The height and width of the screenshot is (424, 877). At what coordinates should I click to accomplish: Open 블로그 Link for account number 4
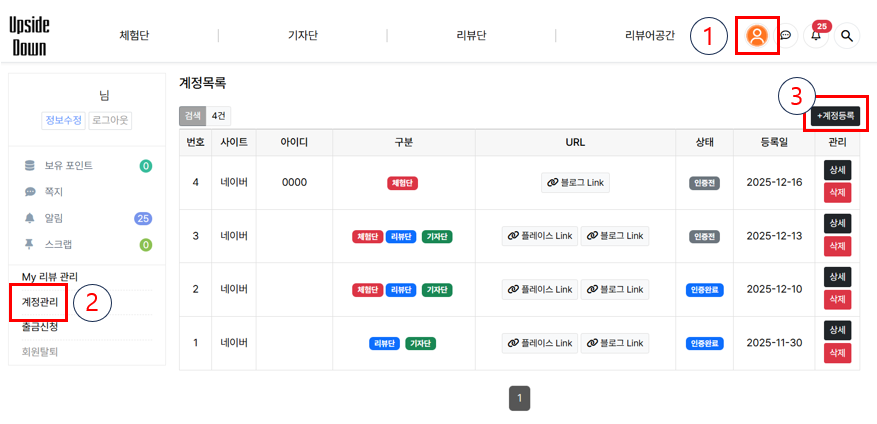(575, 183)
